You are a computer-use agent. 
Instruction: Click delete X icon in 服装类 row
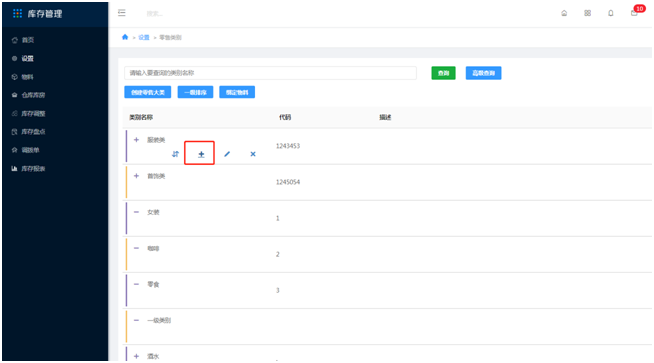pyautogui.click(x=253, y=154)
